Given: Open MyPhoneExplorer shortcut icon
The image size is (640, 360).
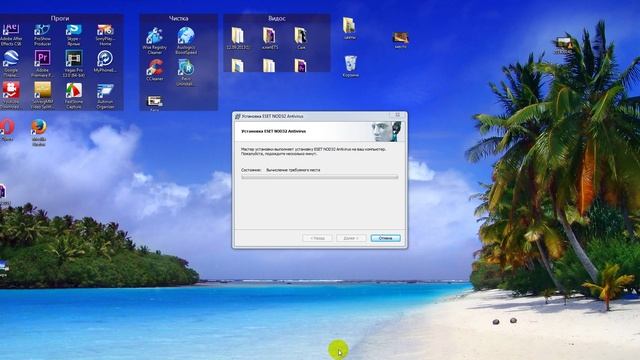Looking at the screenshot, I should tap(105, 62).
